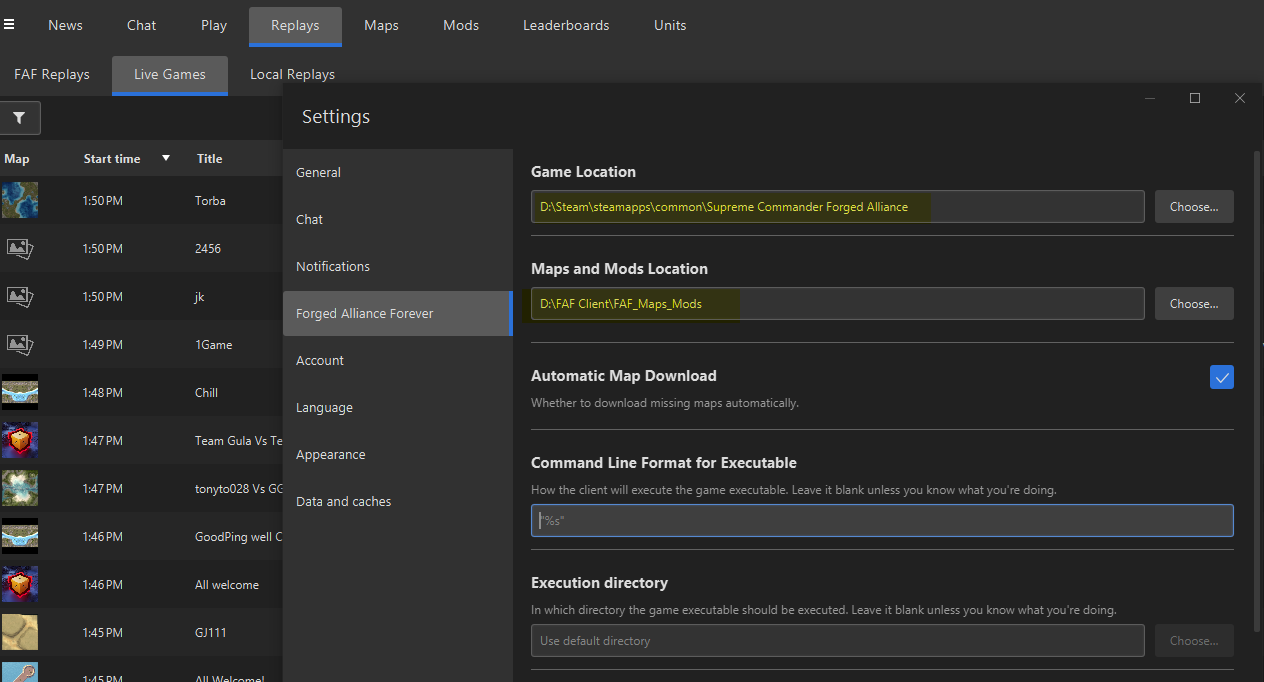Click the Start time column header label

coord(112,159)
